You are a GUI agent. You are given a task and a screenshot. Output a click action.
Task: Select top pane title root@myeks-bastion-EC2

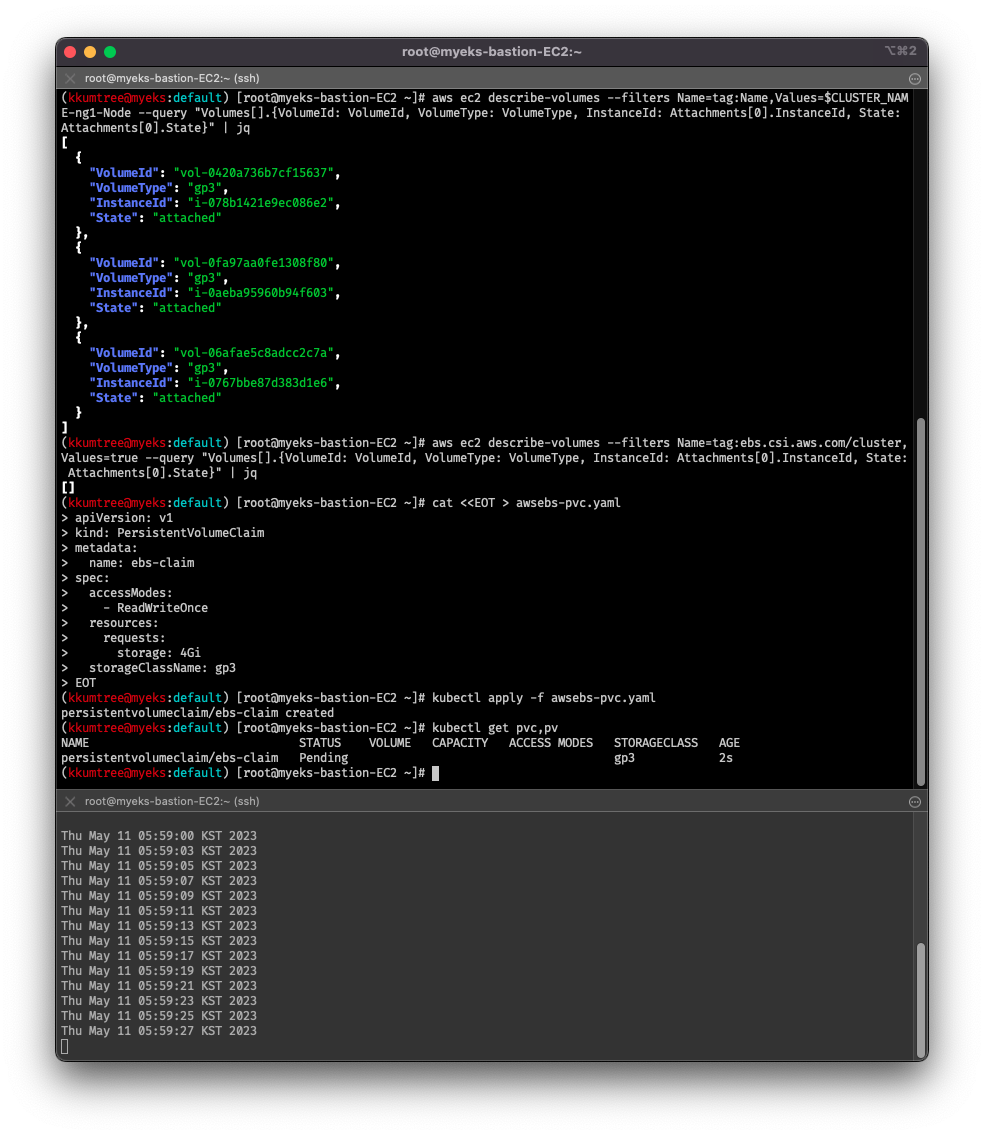[172, 78]
